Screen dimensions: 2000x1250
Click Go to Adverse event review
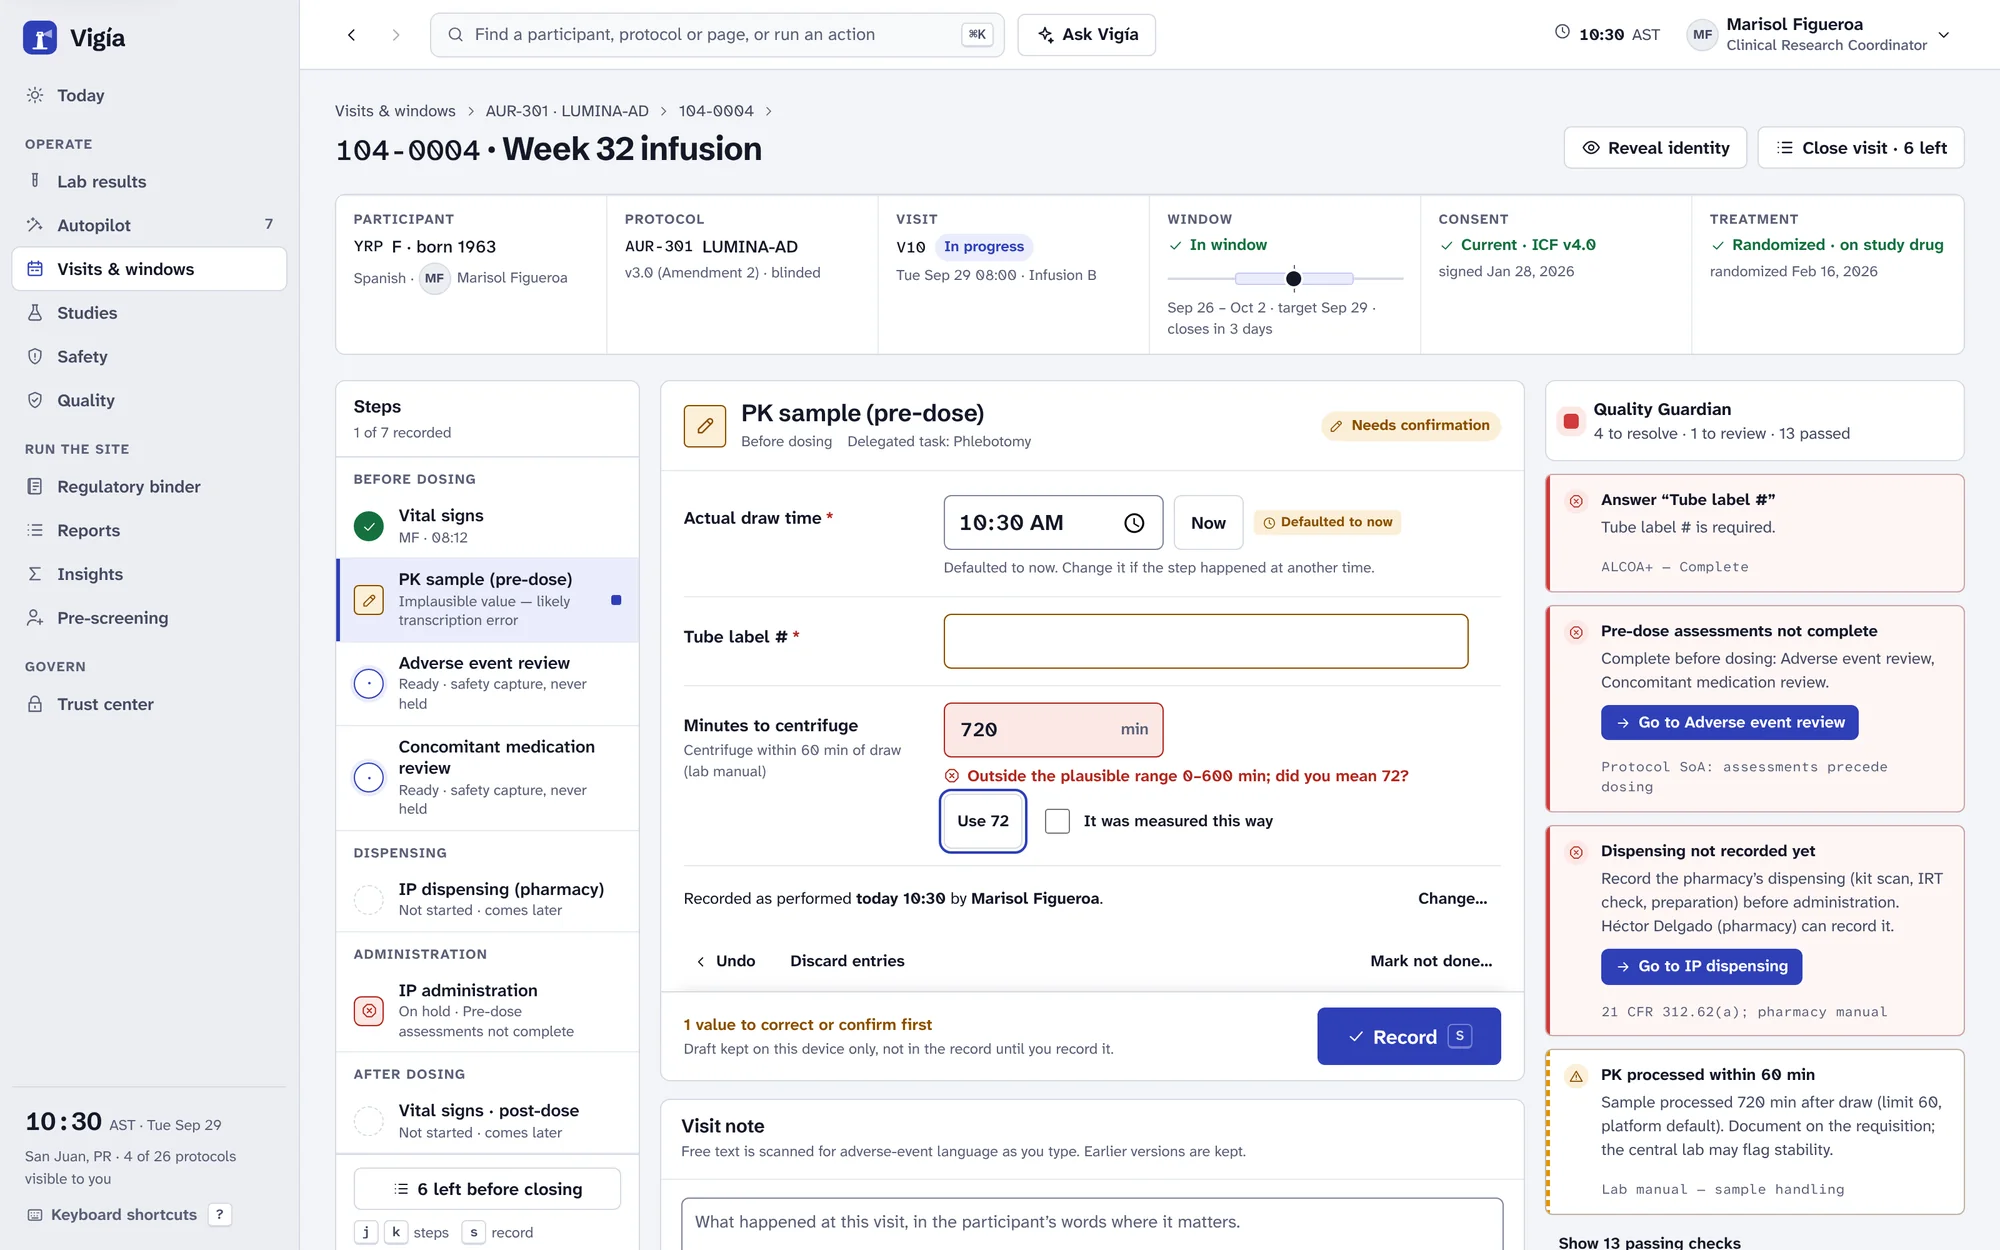click(x=1729, y=723)
